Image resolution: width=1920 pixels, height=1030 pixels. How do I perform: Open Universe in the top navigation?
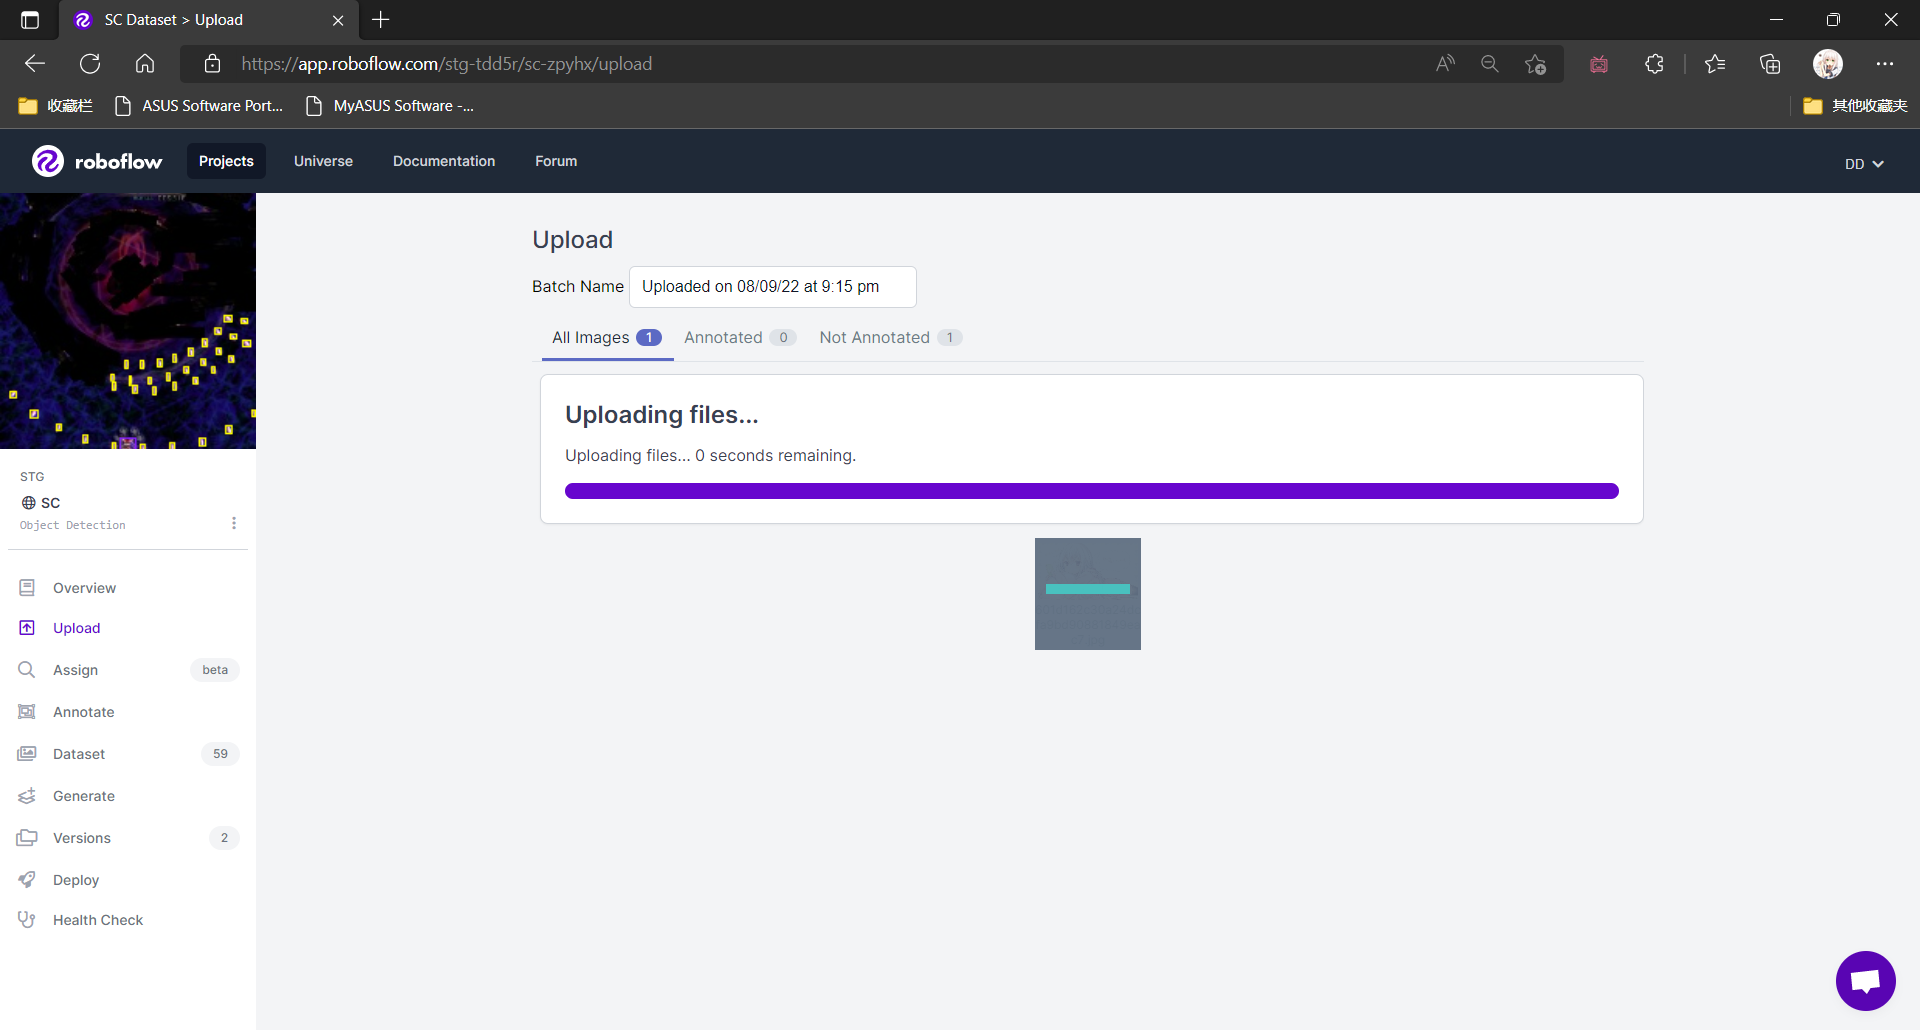[x=323, y=161]
